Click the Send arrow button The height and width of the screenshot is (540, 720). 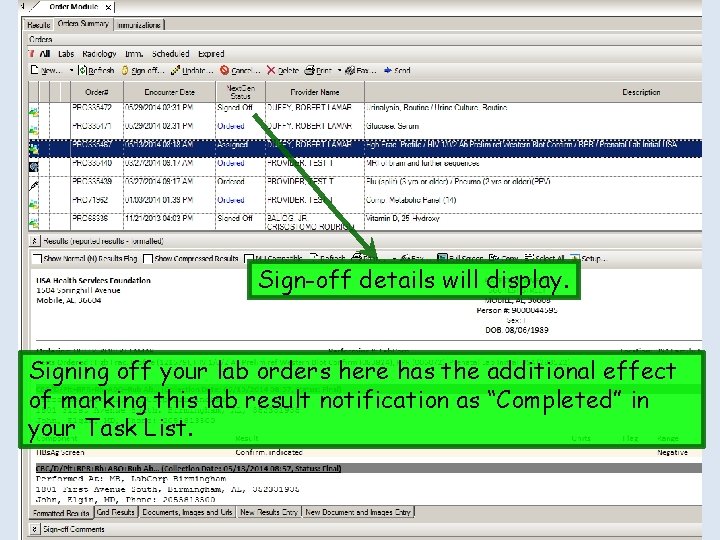[x=397, y=70]
